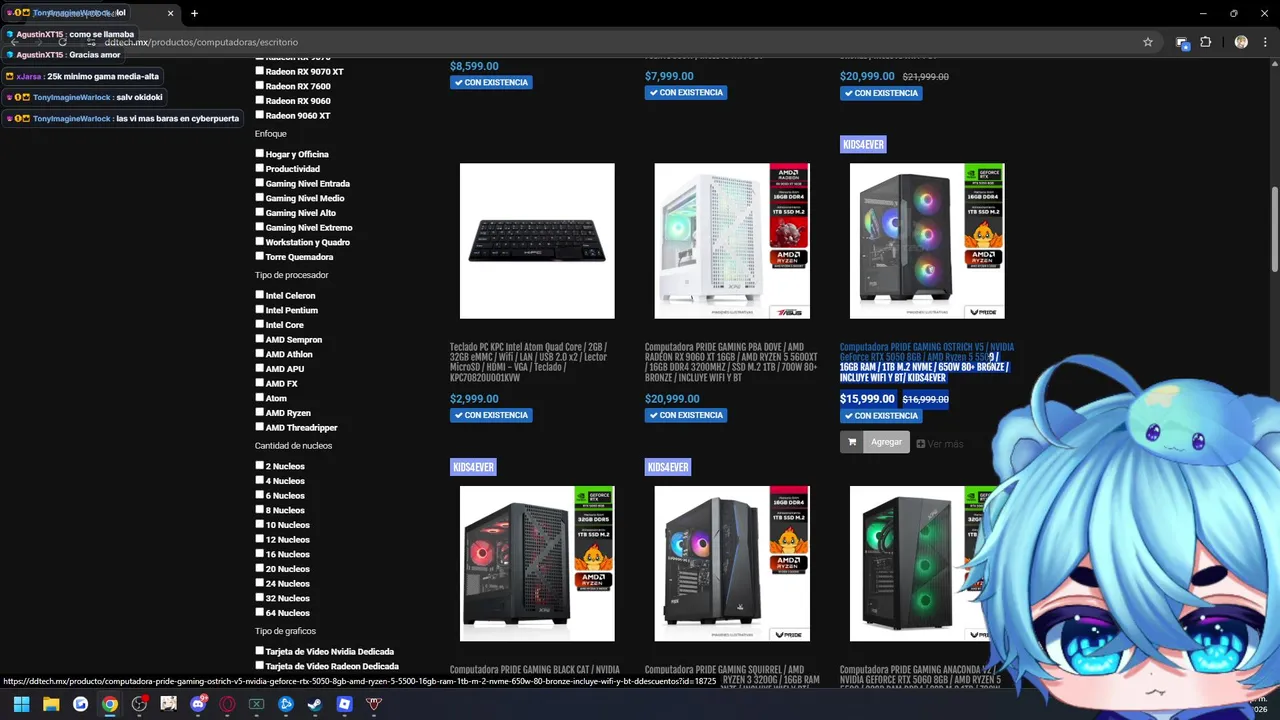The height and width of the screenshot is (720, 1280).
Task: Open the PRIDE GAMING PBA DOVE image
Action: pos(732,241)
